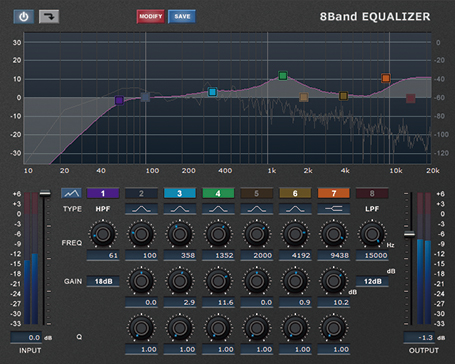Click band 7 Q value 1.00
The width and height of the screenshot is (455, 364).
(x=334, y=349)
